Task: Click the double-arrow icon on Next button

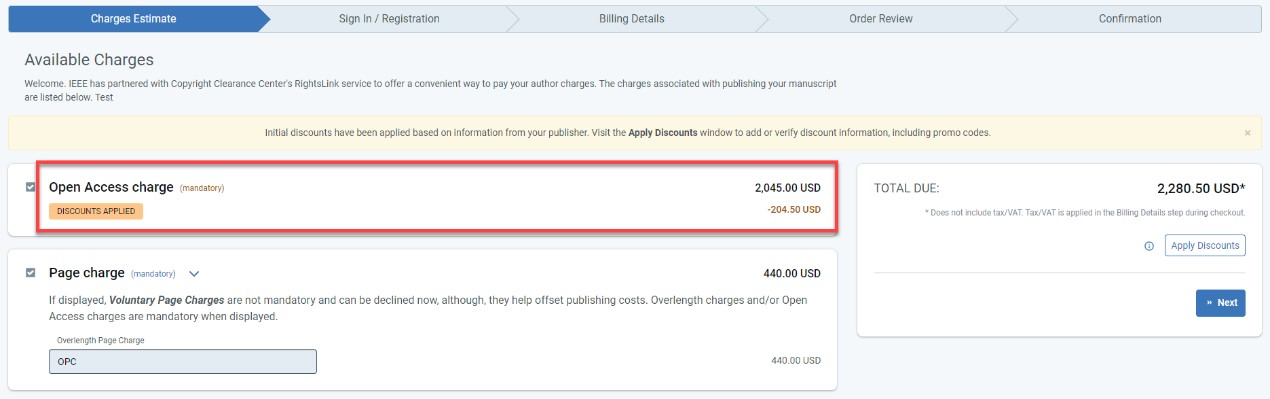Action: 1209,303
